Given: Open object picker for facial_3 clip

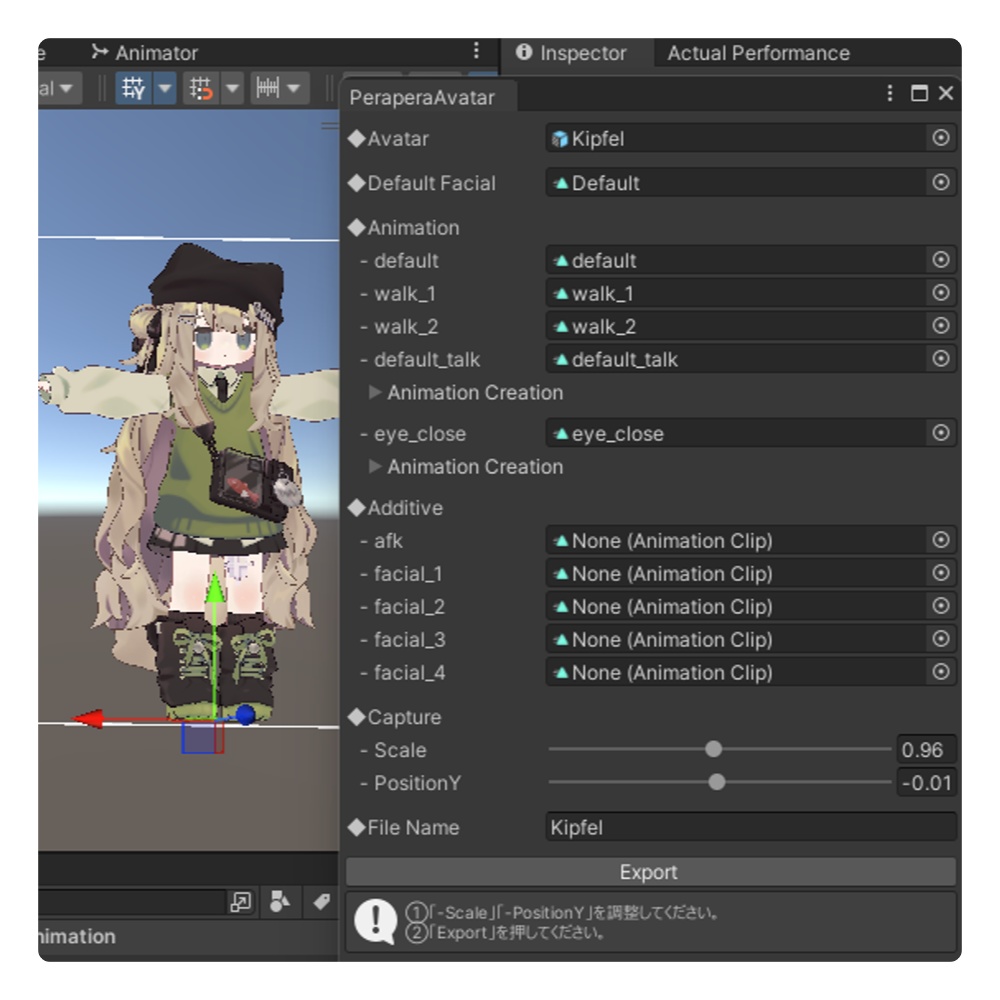Looking at the screenshot, I should [941, 639].
